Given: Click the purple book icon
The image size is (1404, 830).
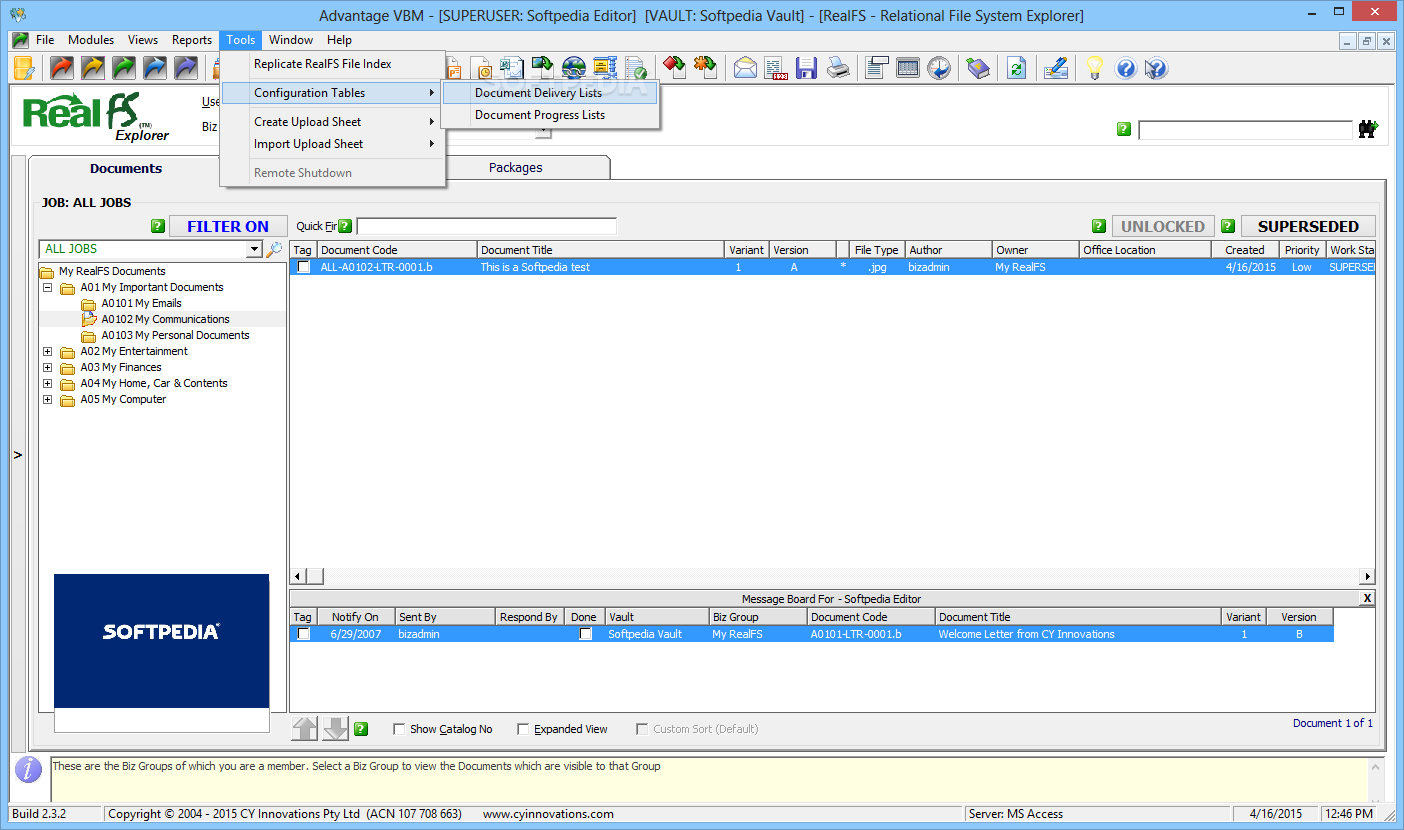Looking at the screenshot, I should (x=978, y=68).
